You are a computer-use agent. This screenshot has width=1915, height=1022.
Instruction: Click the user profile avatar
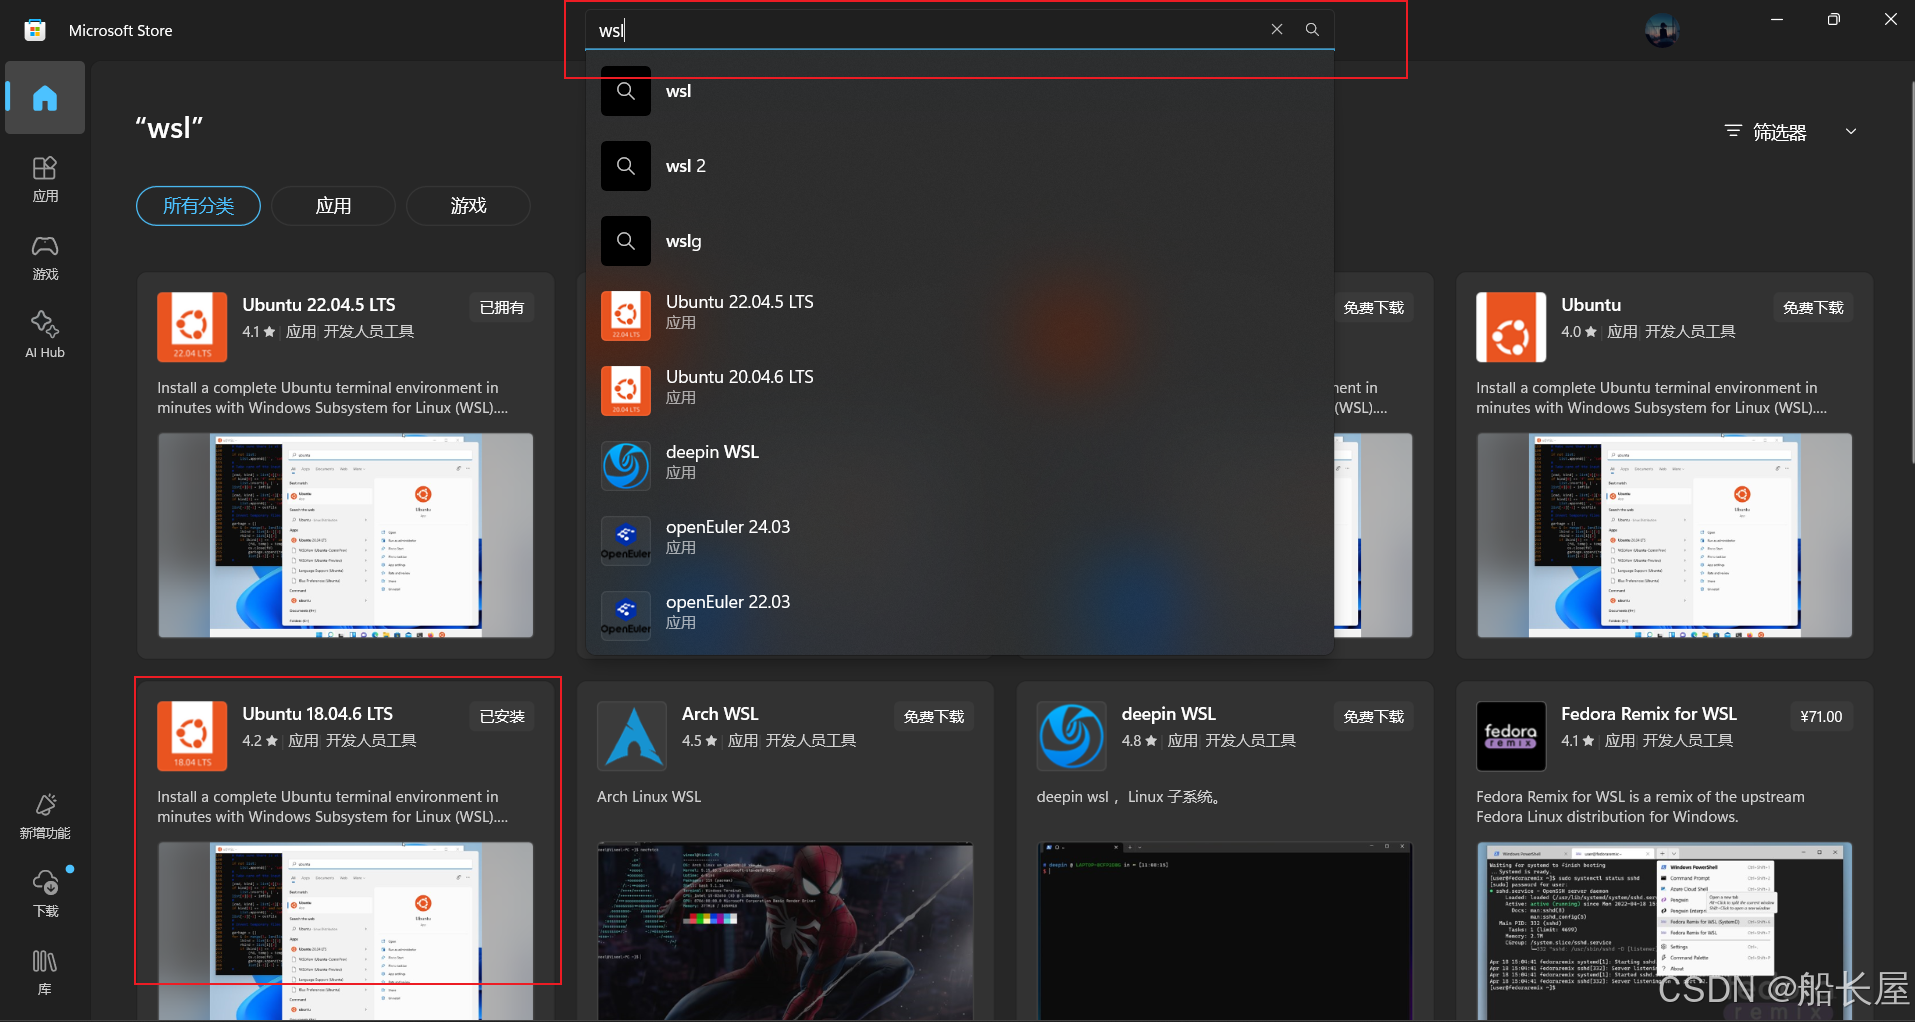1660,29
